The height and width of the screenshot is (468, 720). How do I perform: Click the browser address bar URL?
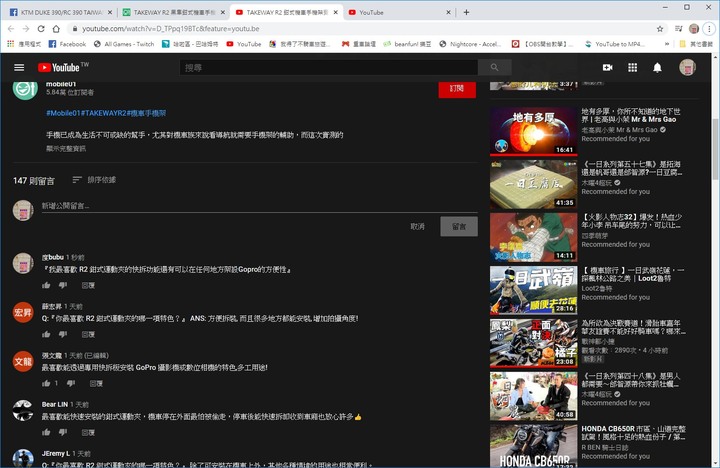click(171, 28)
